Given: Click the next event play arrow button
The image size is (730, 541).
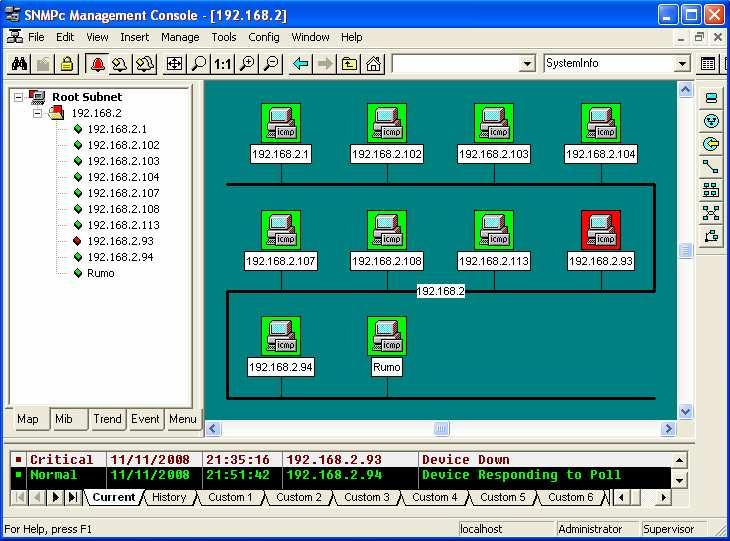Looking at the screenshot, I should pos(55,497).
